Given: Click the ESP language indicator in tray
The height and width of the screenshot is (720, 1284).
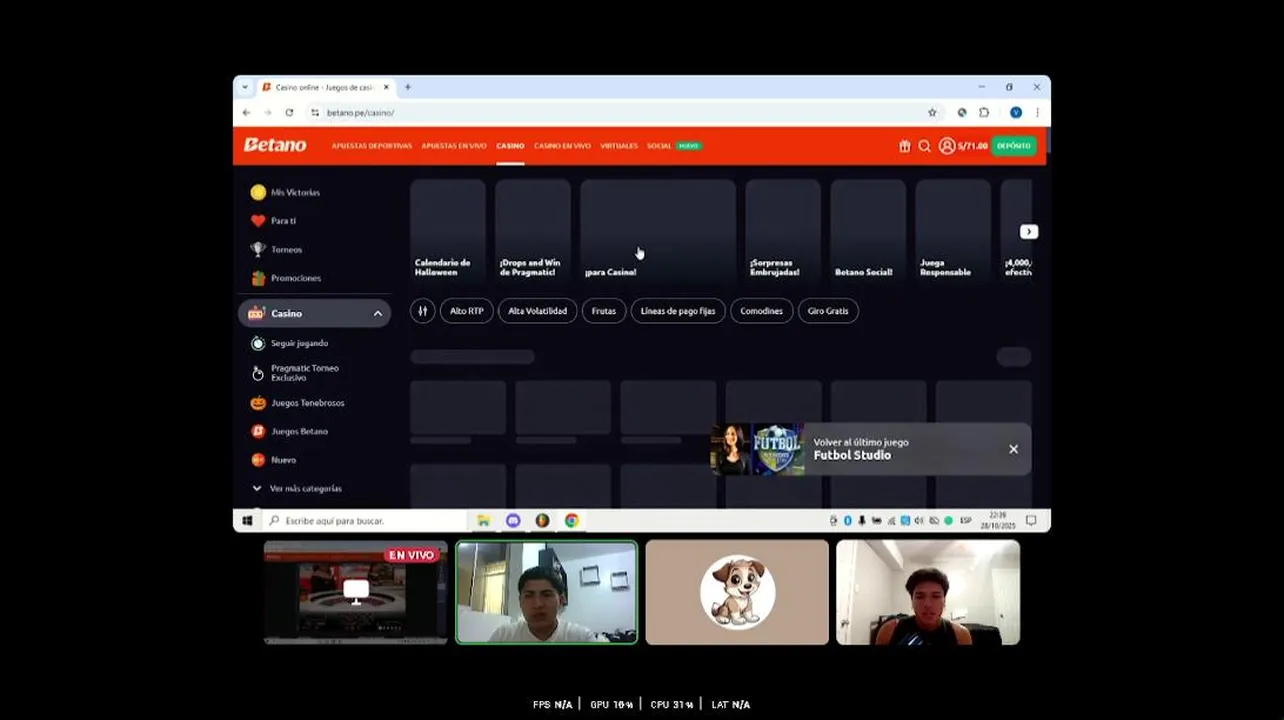Looking at the screenshot, I should (965, 521).
